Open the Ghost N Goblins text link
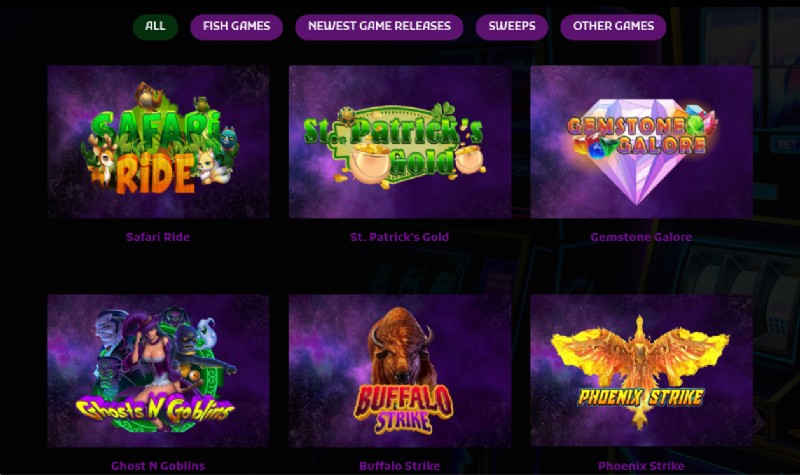 (x=158, y=466)
